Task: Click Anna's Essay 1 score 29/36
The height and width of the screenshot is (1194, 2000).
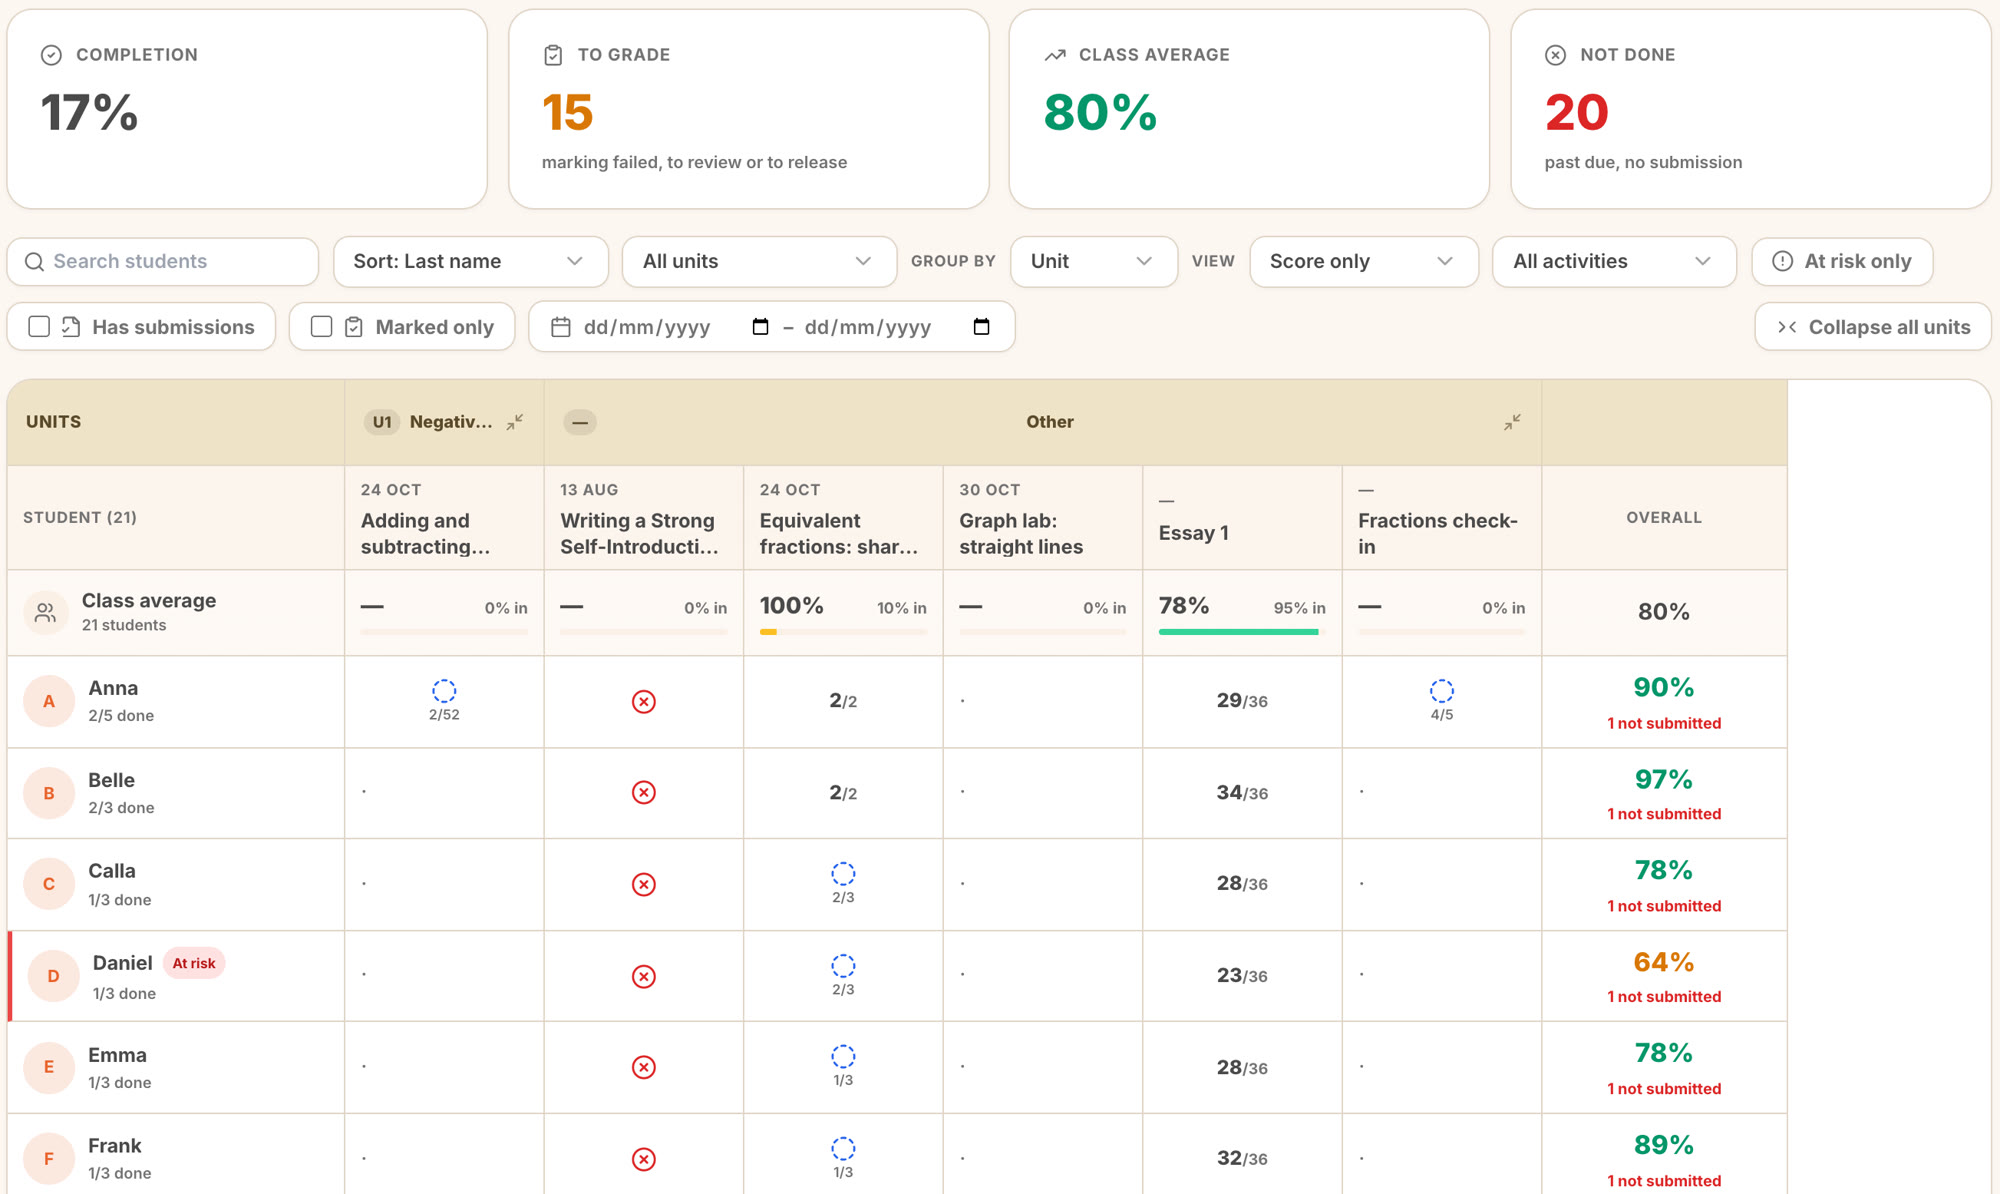Action: pyautogui.click(x=1242, y=701)
